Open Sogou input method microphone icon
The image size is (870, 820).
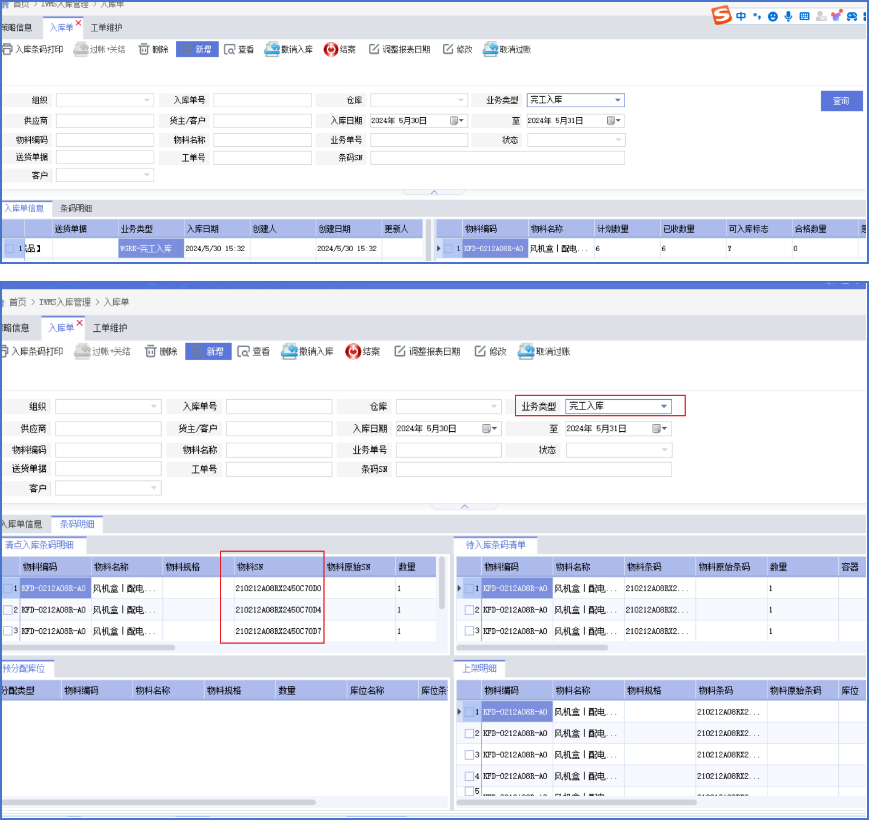(x=788, y=16)
